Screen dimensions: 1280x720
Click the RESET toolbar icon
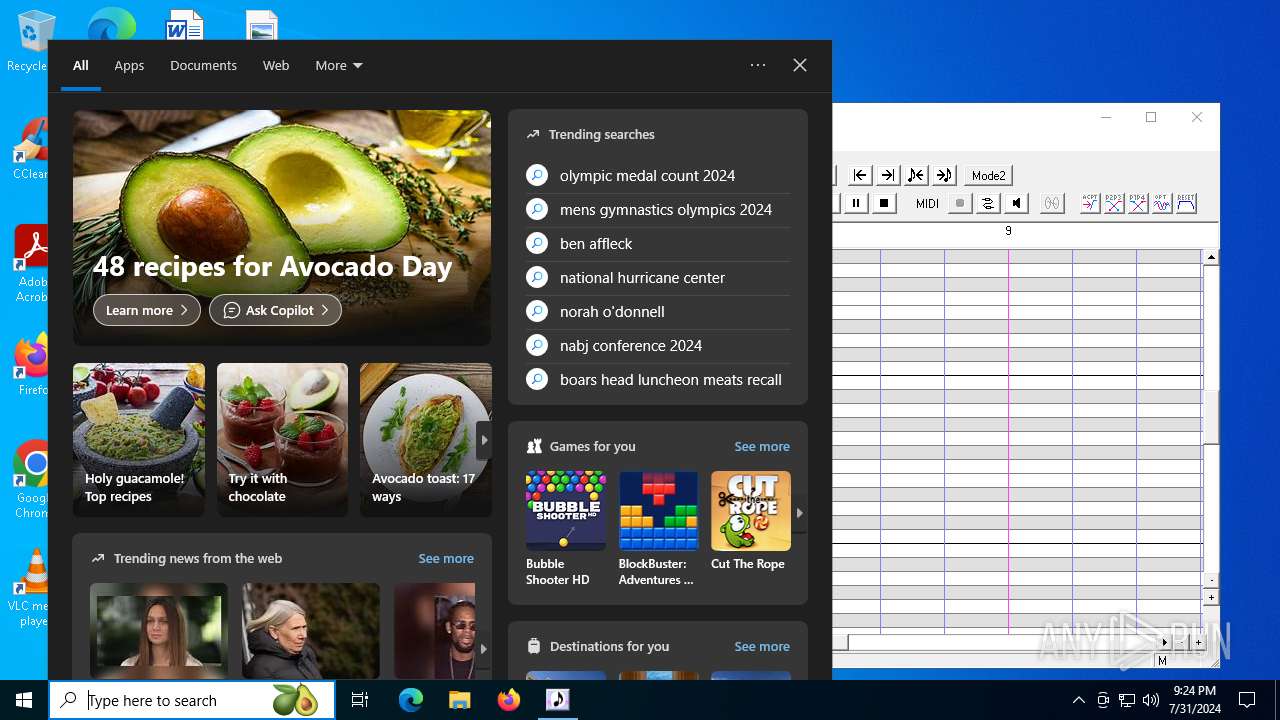pos(1186,203)
